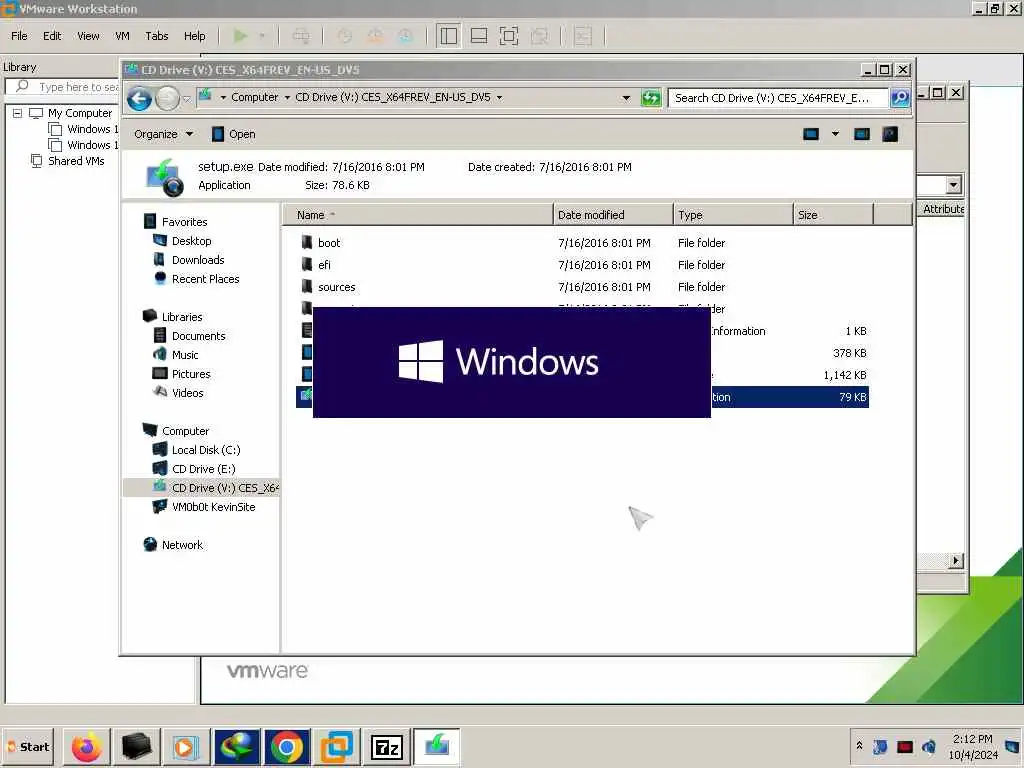Click the Search CD Drive input field
This screenshot has width=1024, height=768.
[778, 98]
